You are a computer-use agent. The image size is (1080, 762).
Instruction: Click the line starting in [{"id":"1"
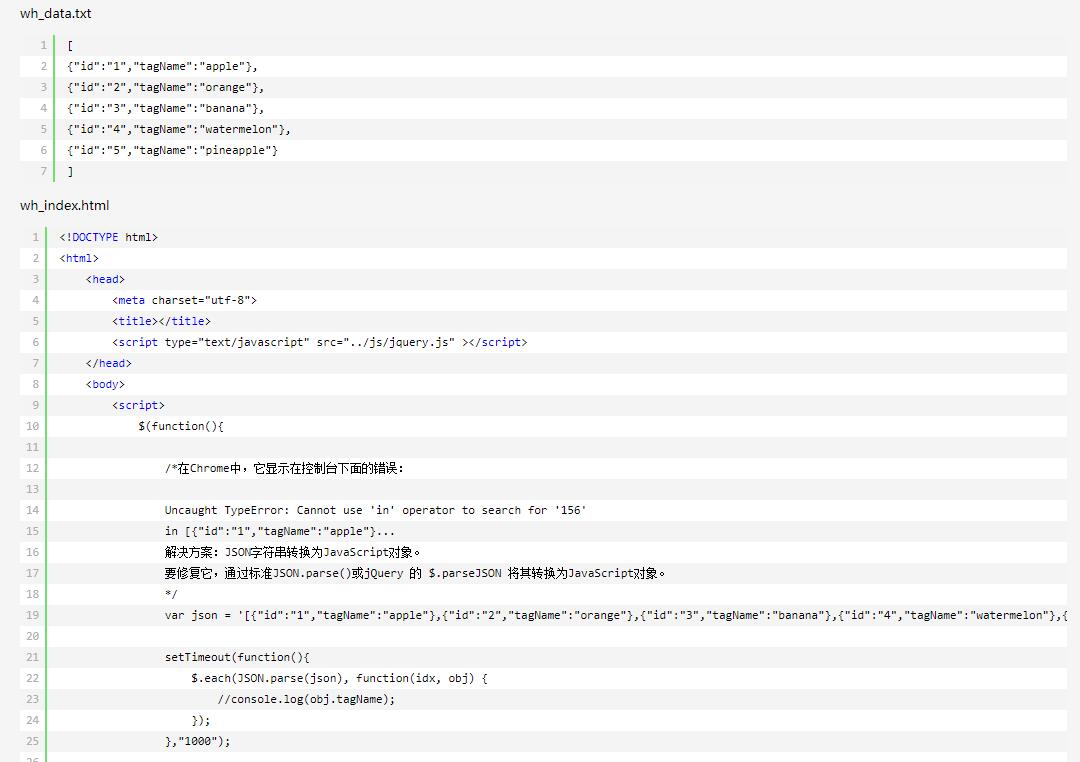[x=280, y=531]
